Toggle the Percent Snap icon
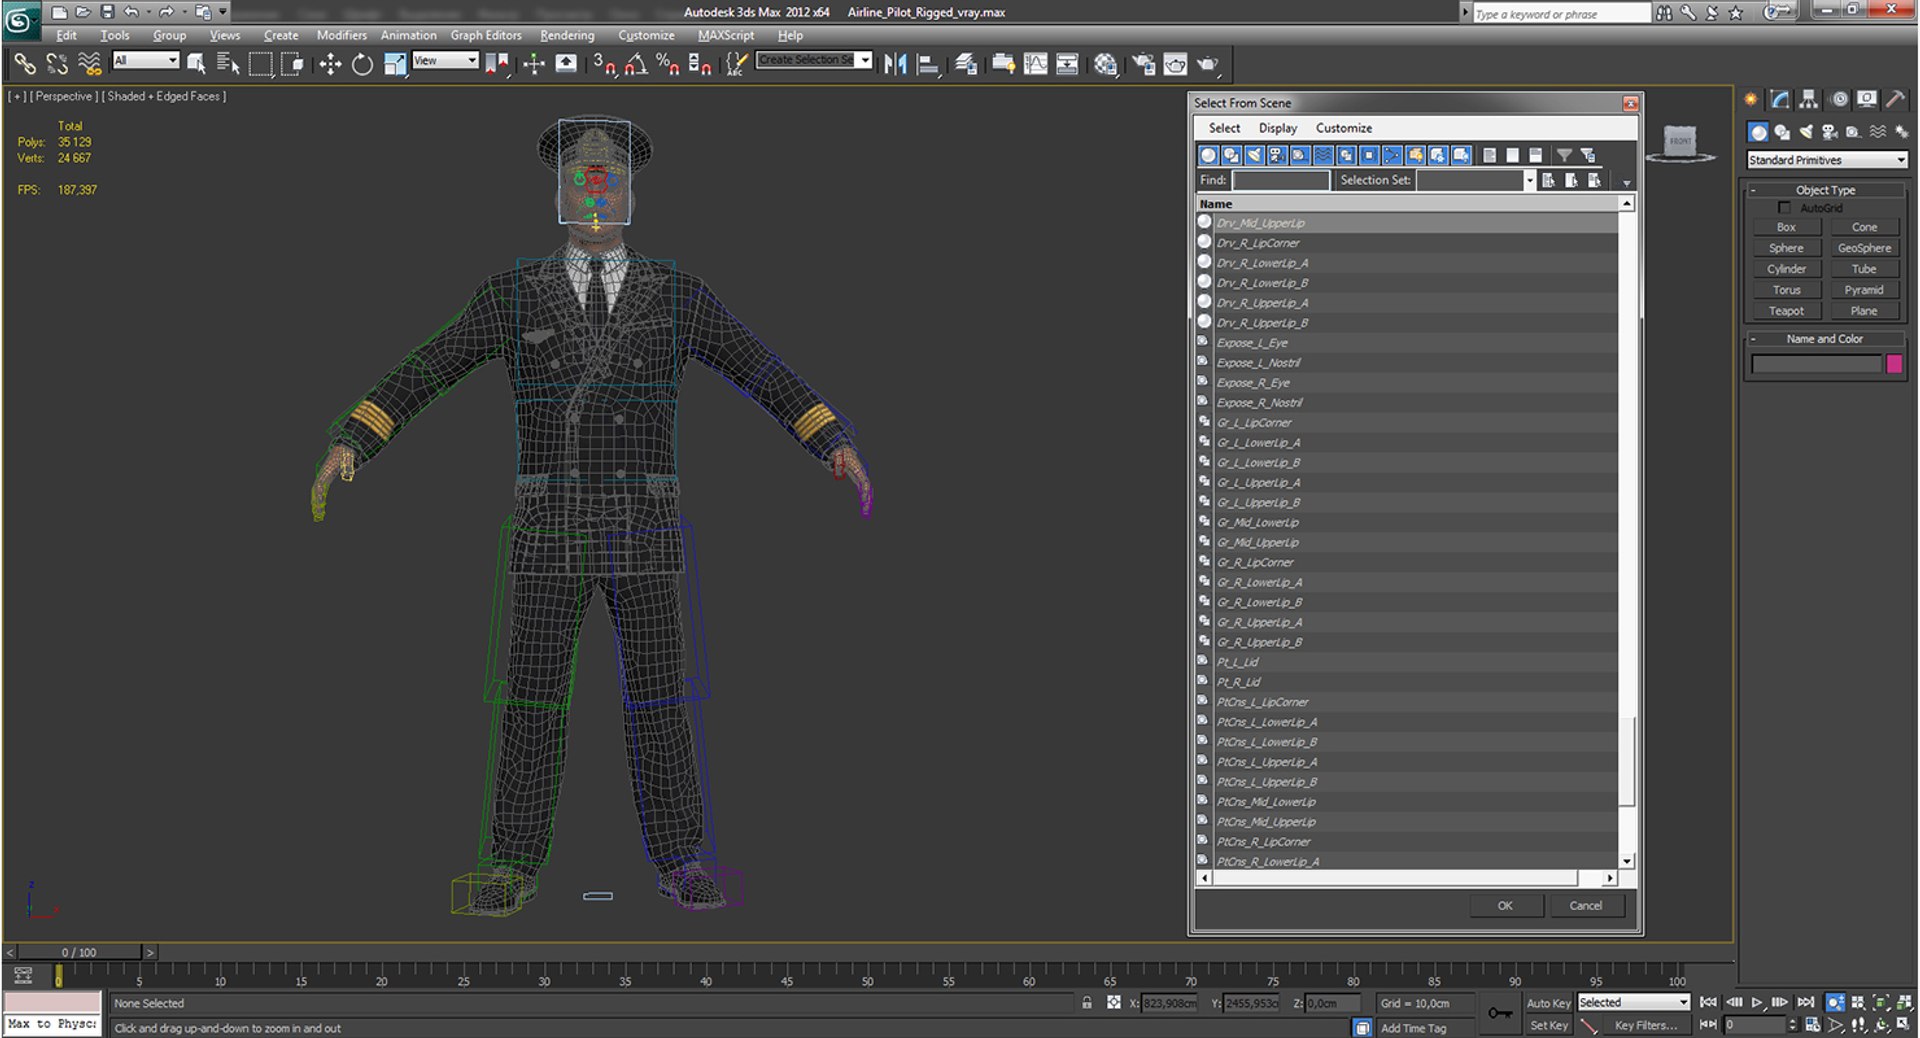The image size is (1920, 1038). [x=667, y=64]
